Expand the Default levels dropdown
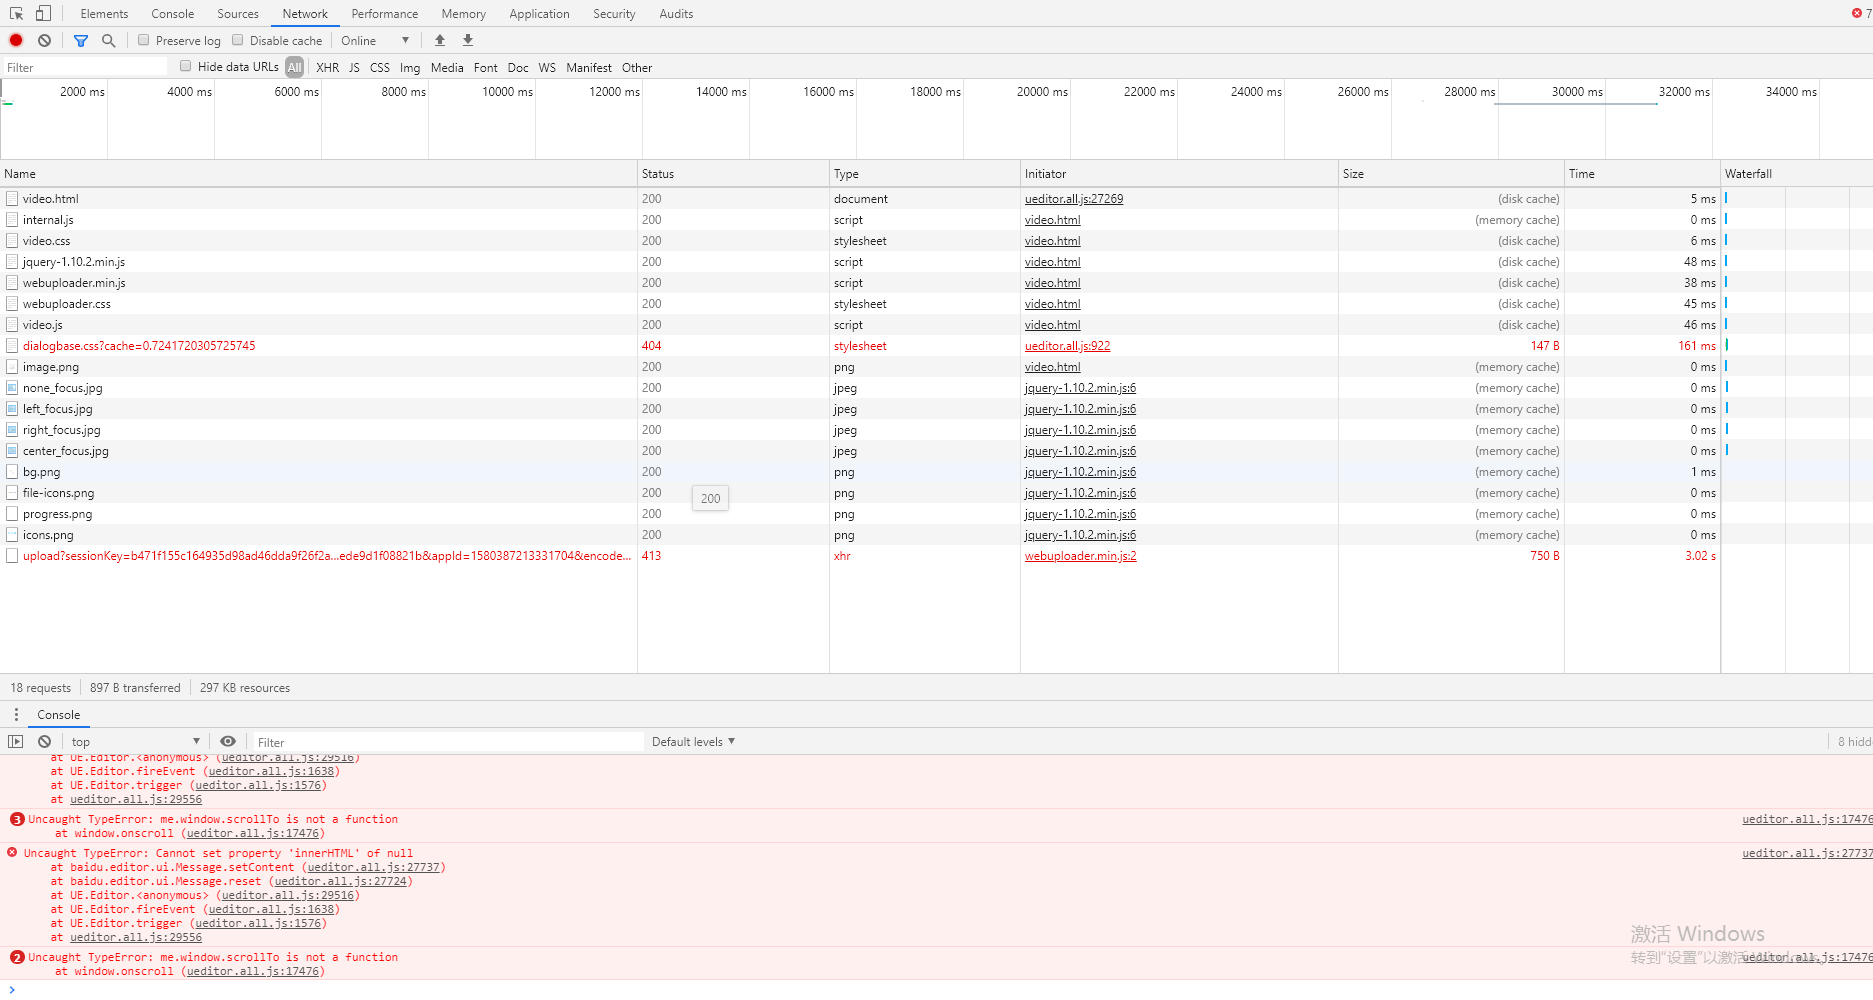 click(x=693, y=741)
